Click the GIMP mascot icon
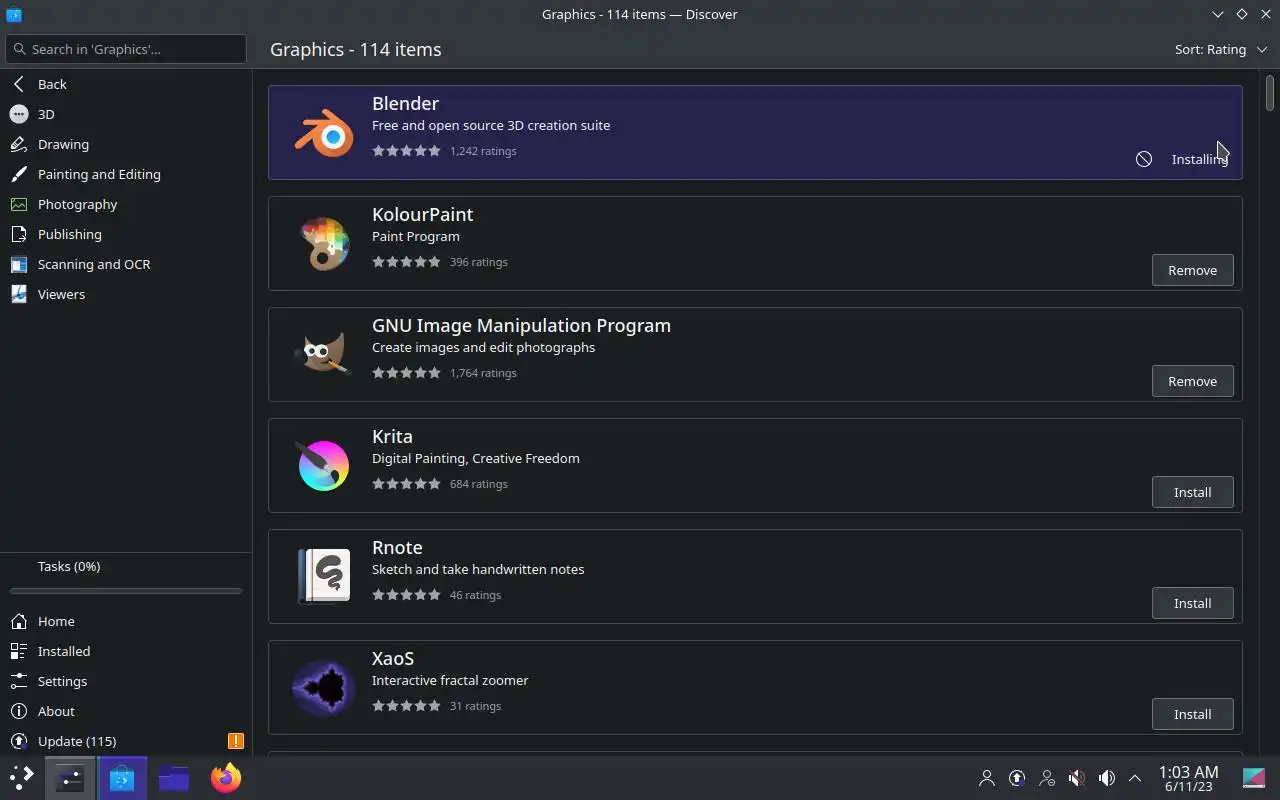This screenshot has width=1280, height=800. click(x=324, y=354)
